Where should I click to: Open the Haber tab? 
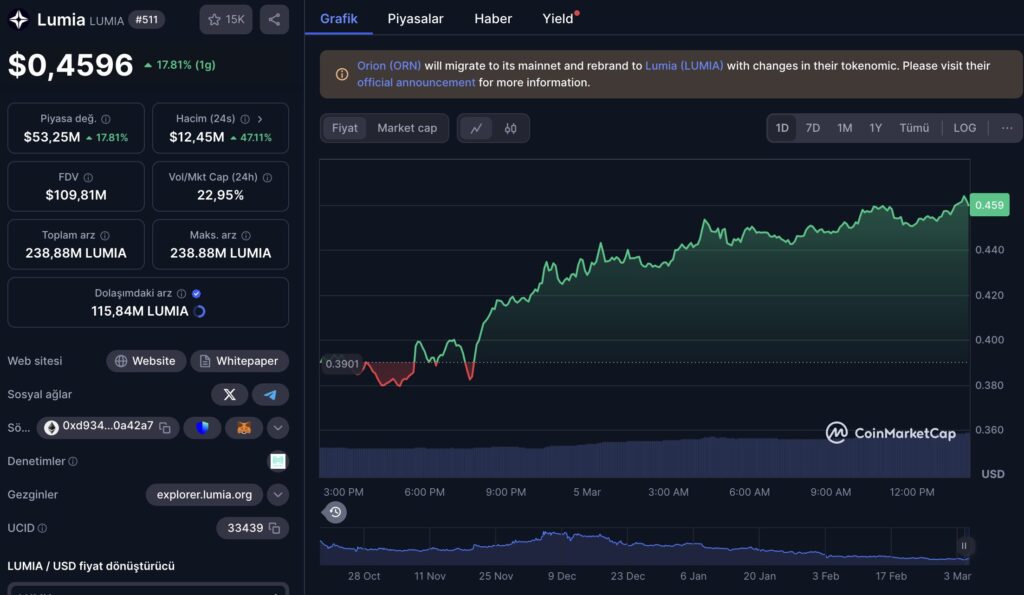click(x=493, y=18)
